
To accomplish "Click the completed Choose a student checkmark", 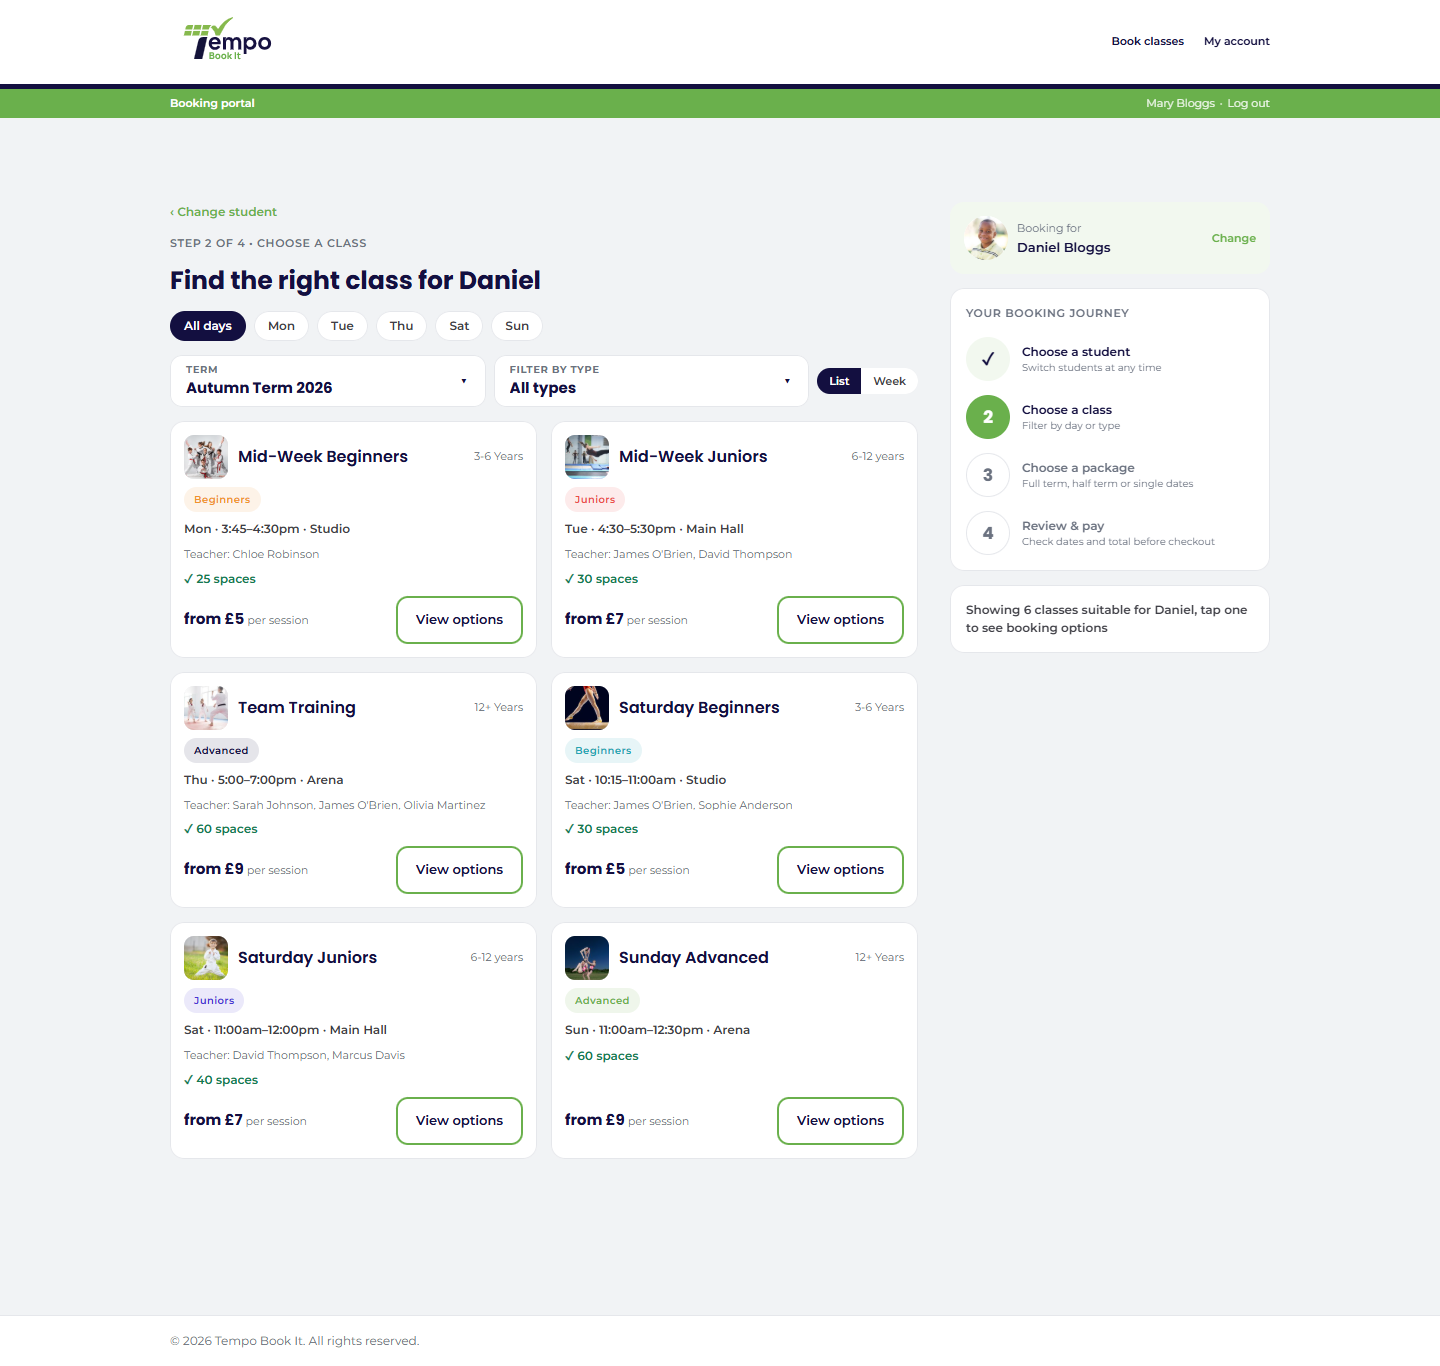I will pos(988,359).
